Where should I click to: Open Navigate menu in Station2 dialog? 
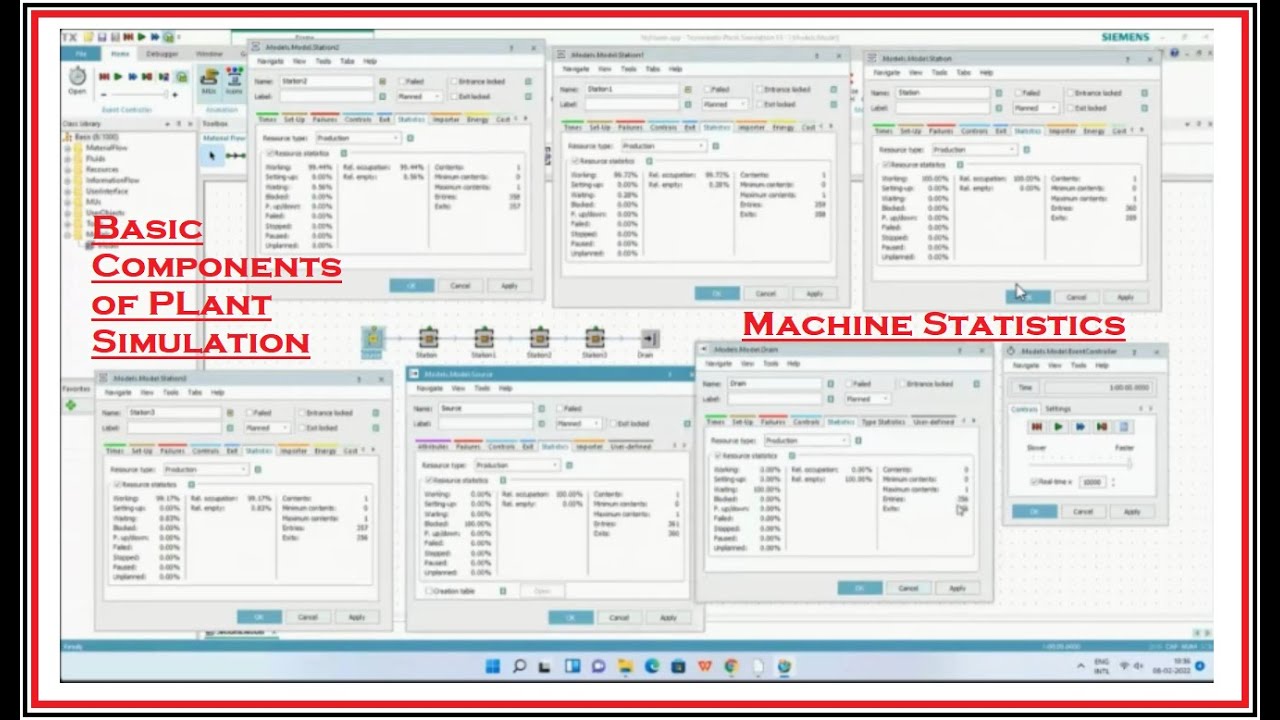click(270, 61)
